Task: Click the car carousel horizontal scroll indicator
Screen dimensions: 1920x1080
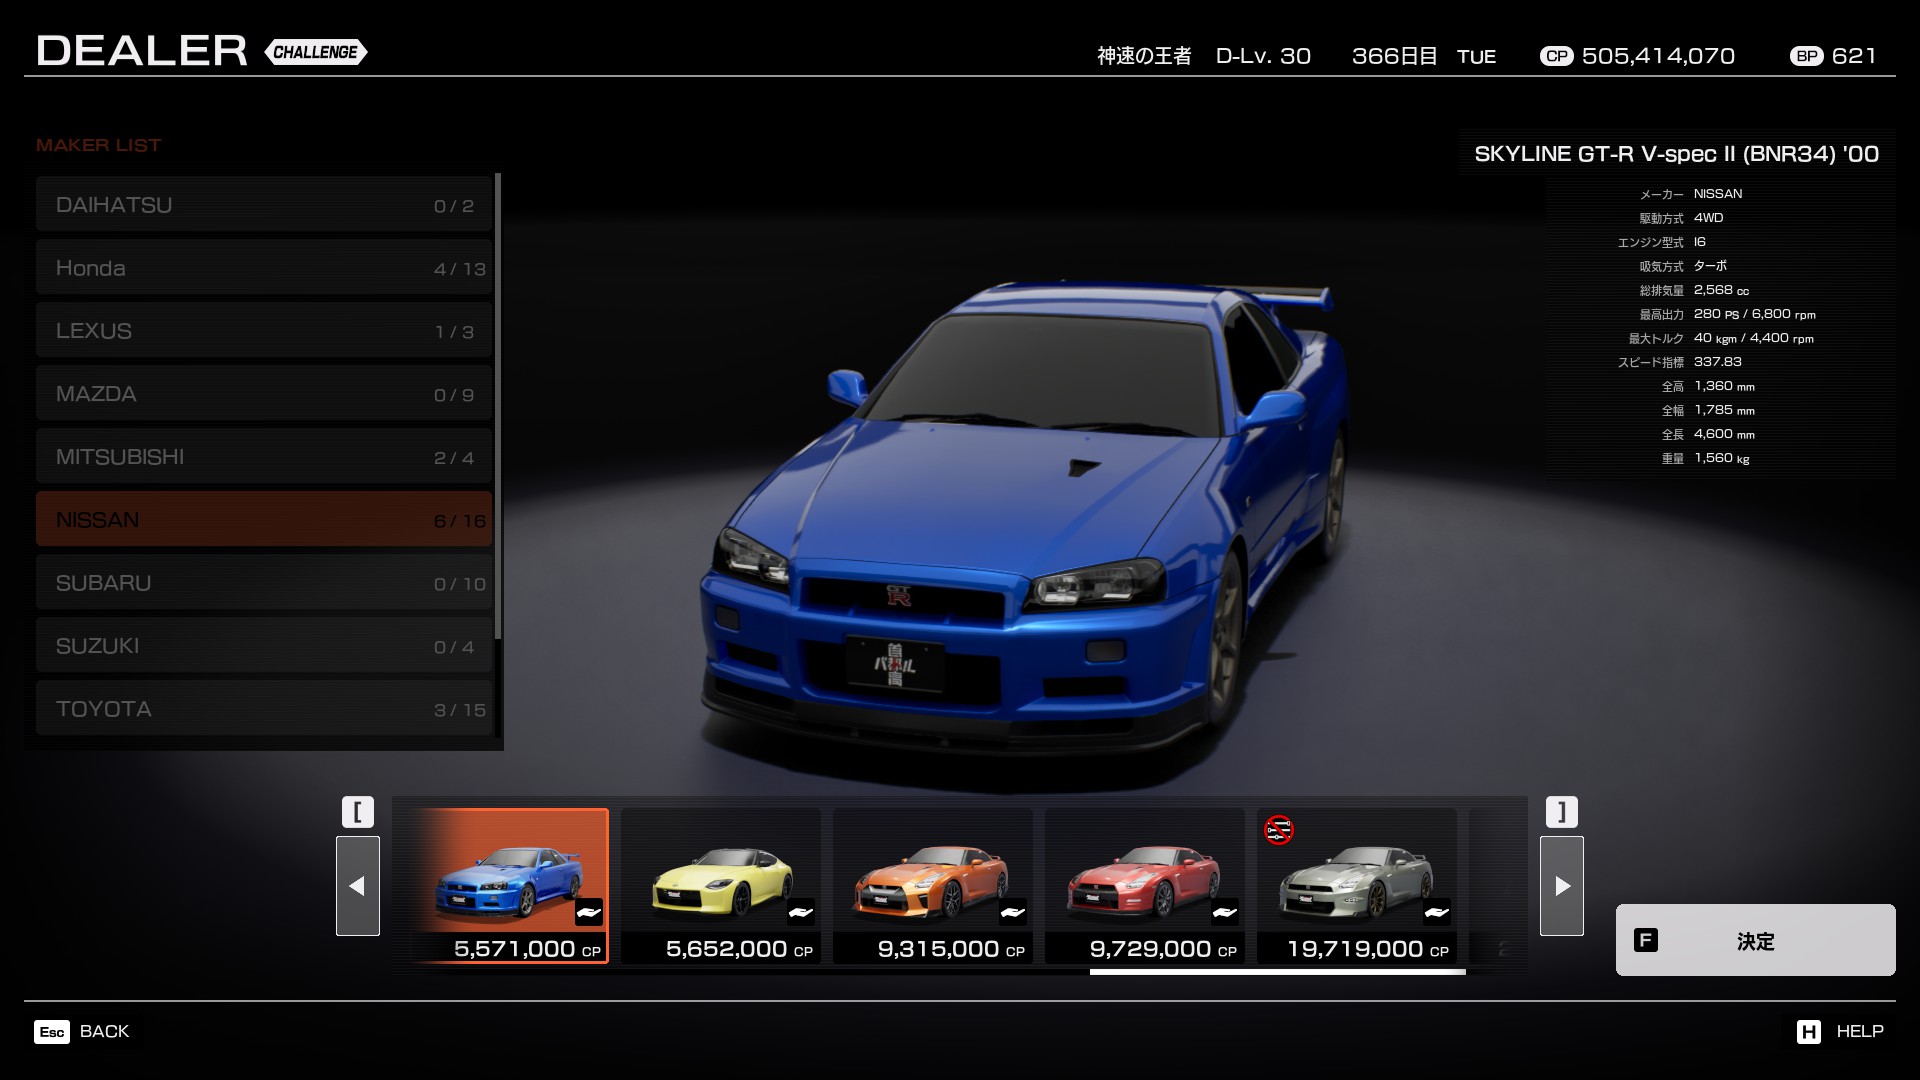Action: pyautogui.click(x=1277, y=971)
